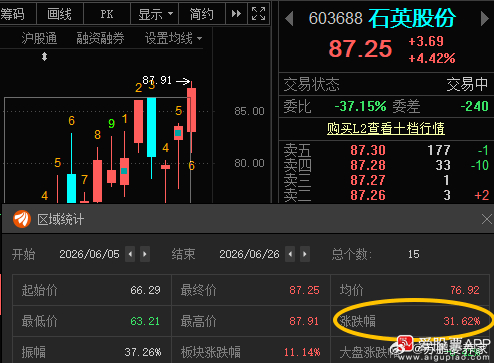
Task: Click the double-arrow more tools icon
Action: (236, 14)
